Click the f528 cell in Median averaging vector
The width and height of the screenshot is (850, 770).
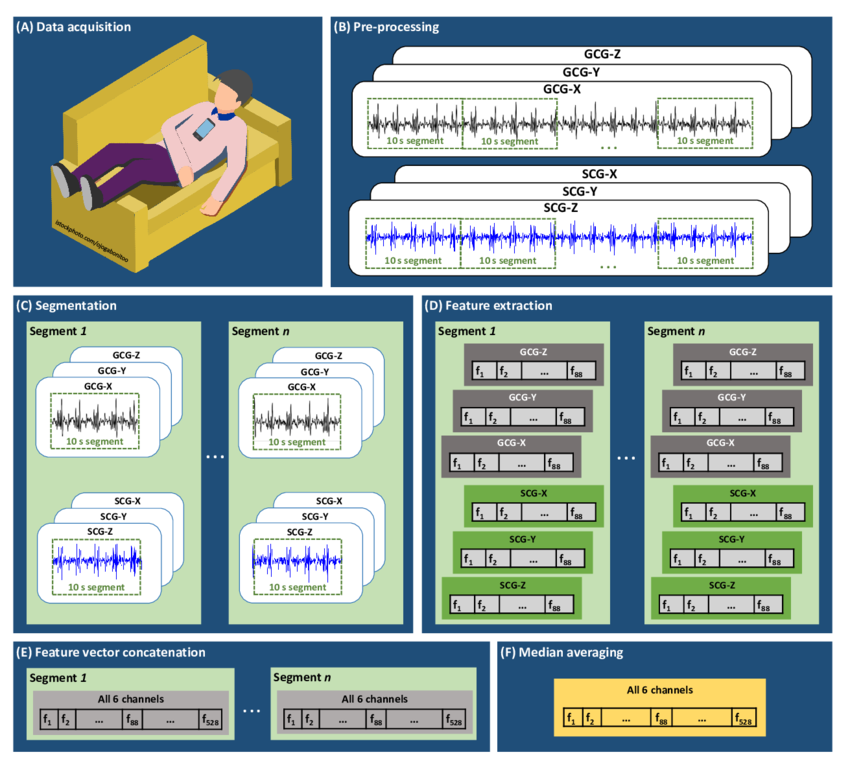tap(743, 718)
